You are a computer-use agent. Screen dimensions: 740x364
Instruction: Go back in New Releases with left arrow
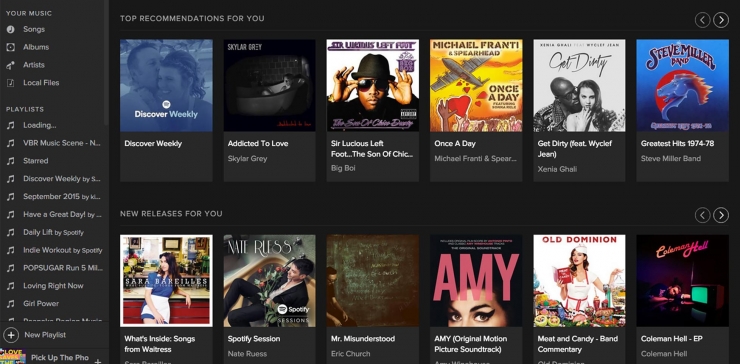click(702, 215)
